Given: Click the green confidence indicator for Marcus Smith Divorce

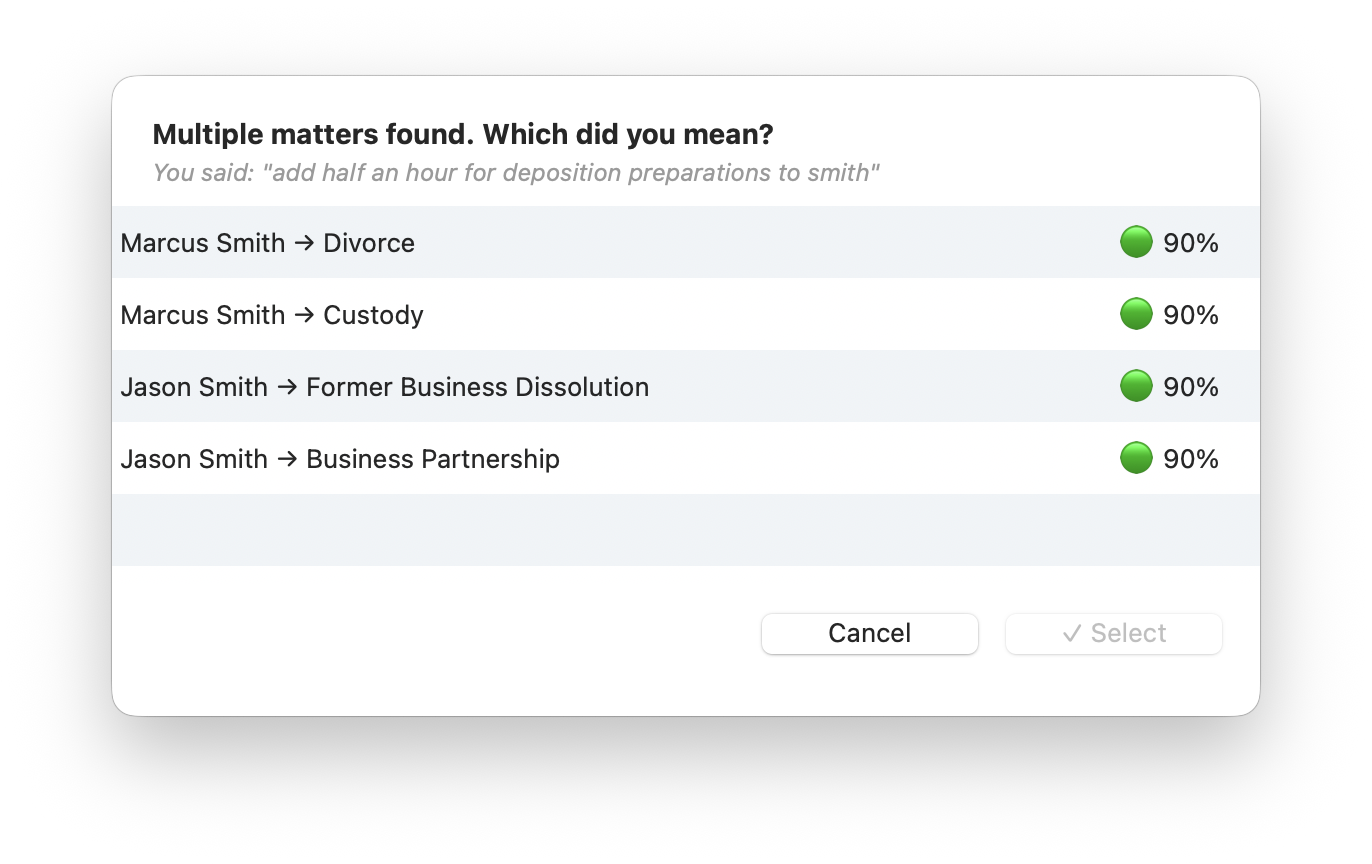Looking at the screenshot, I should point(1135,241).
